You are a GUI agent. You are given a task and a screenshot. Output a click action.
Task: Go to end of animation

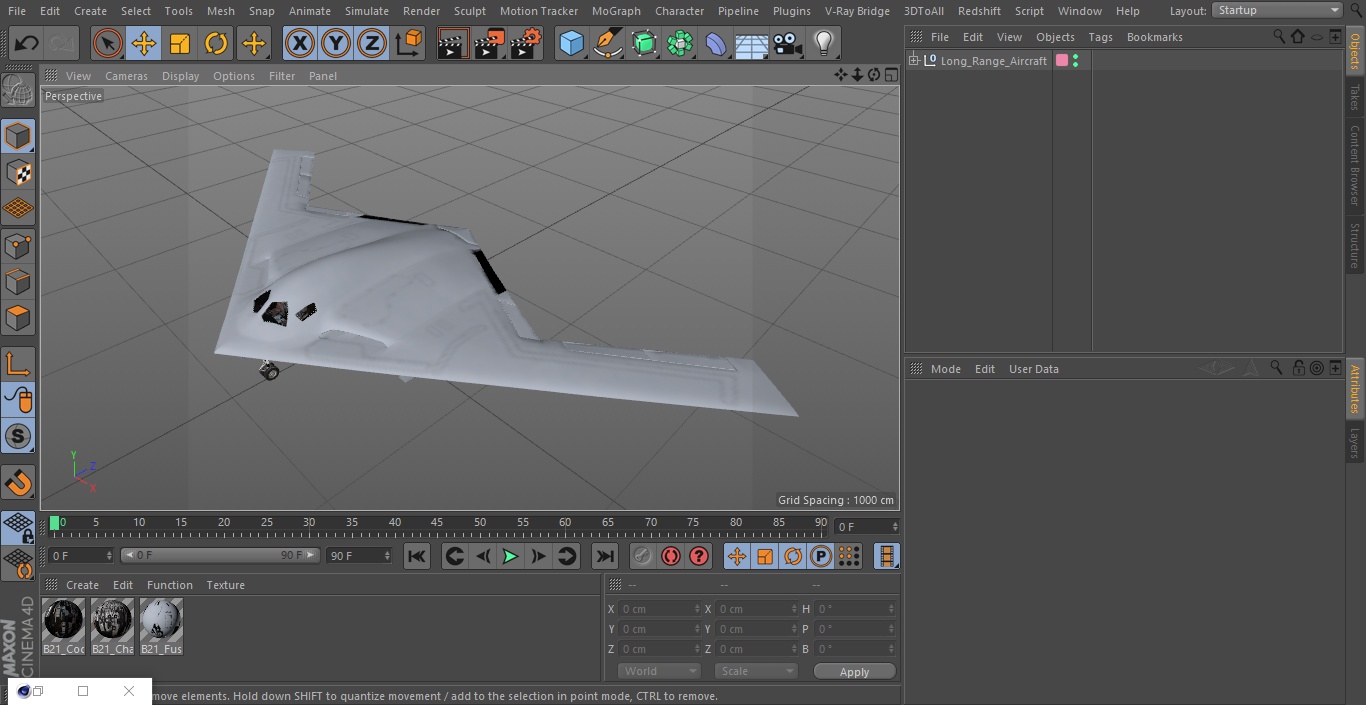point(605,556)
